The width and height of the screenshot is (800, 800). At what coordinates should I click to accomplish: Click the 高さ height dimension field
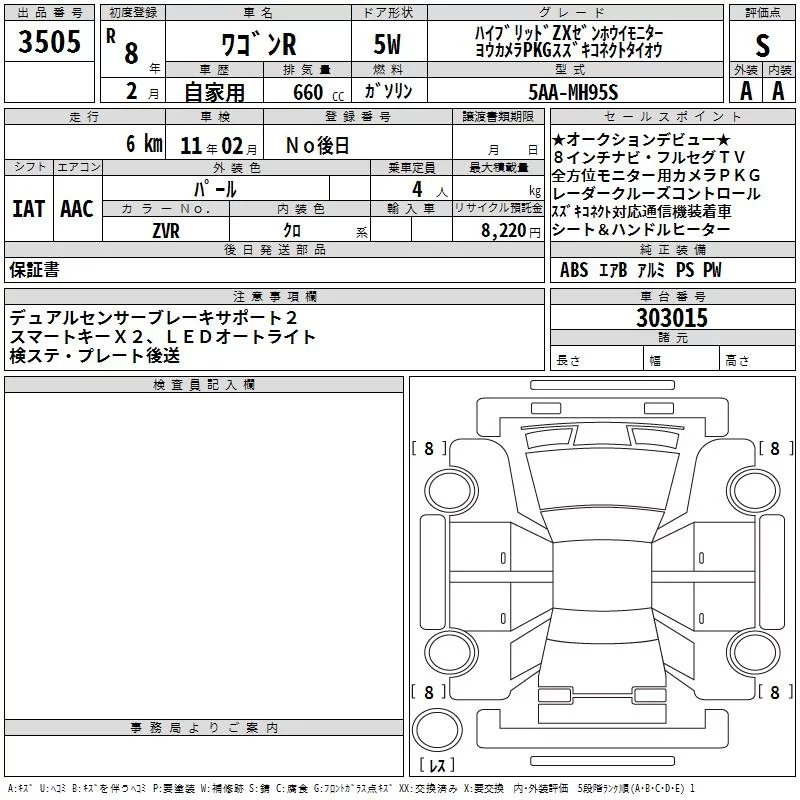[758, 359]
